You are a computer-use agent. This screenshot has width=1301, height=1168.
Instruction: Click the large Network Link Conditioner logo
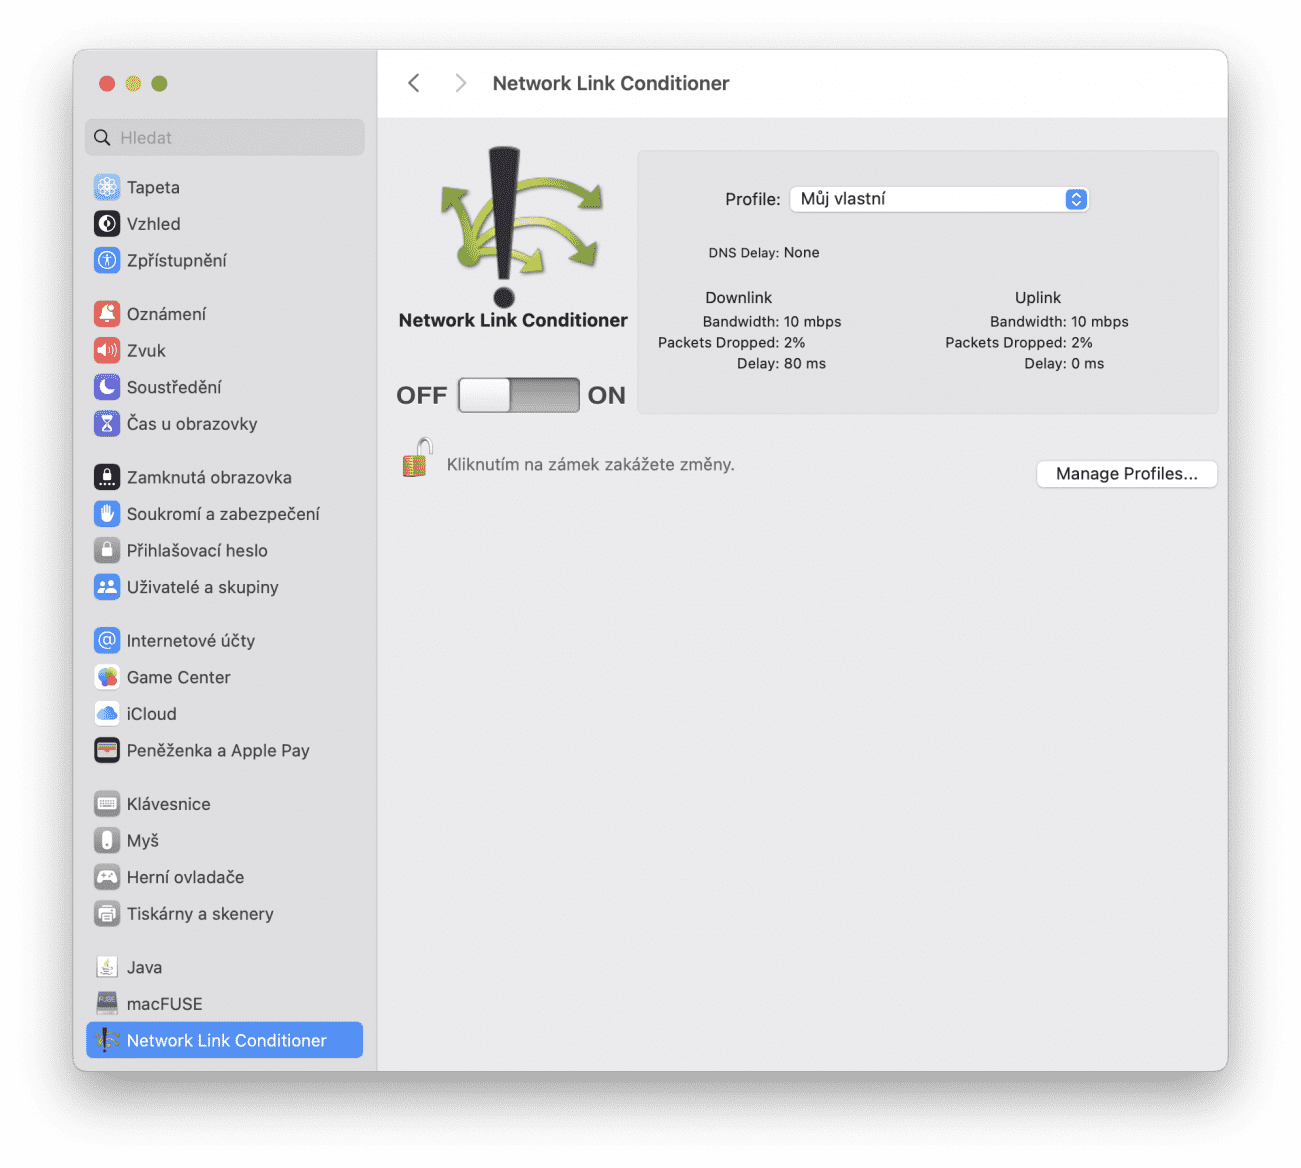(520, 227)
